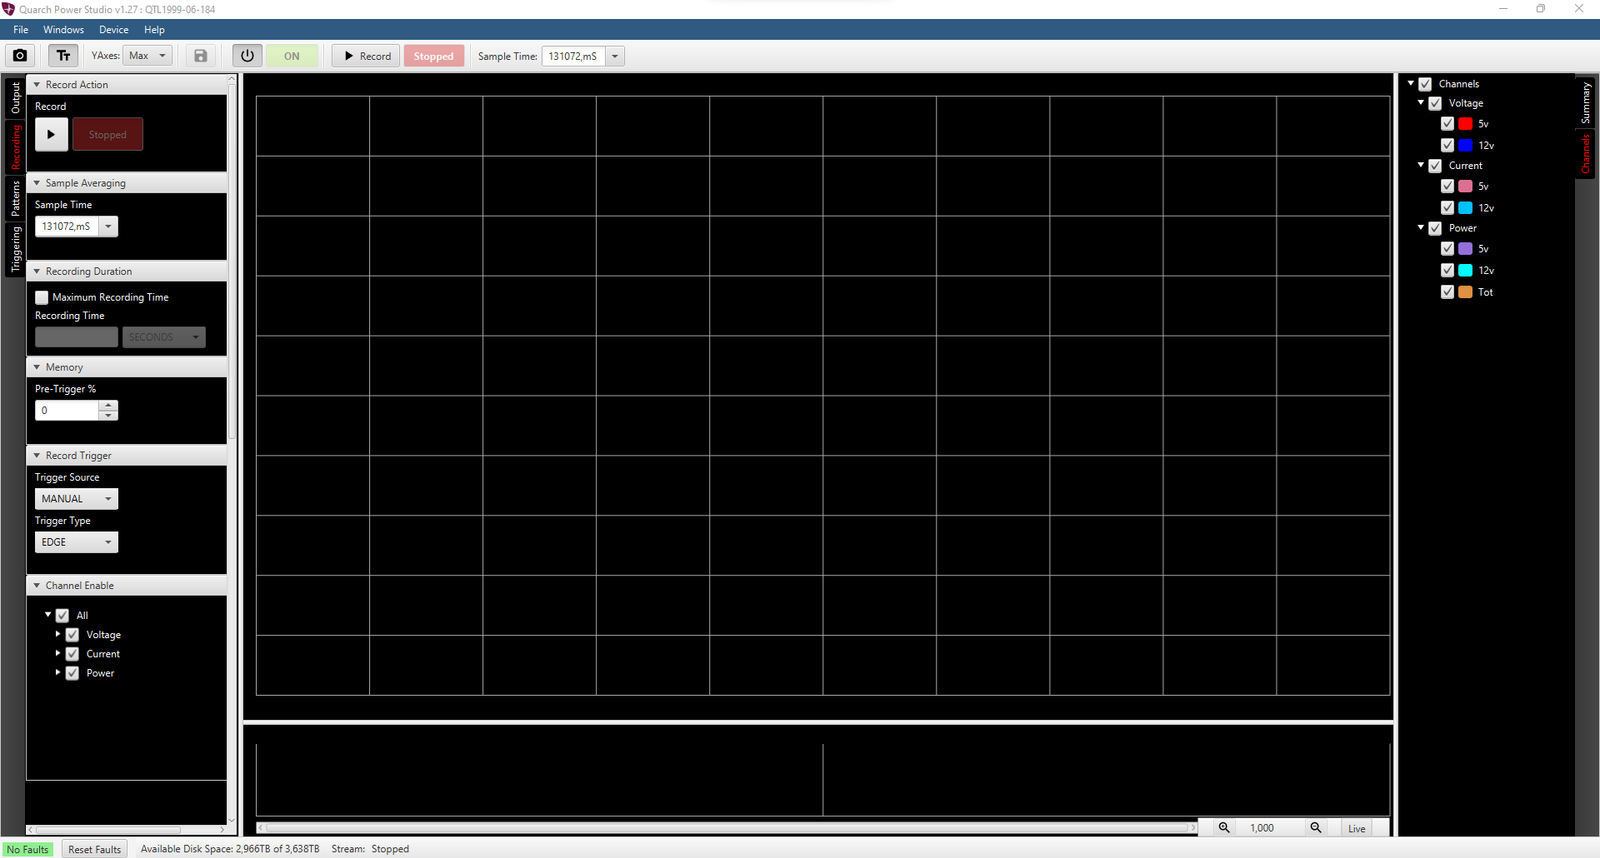Uncheck Voltage in Channel Enable tree

pyautogui.click(x=72, y=635)
